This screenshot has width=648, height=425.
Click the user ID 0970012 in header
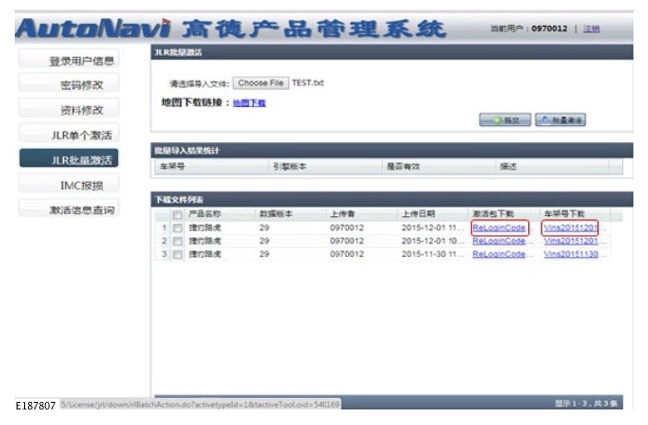[549, 29]
